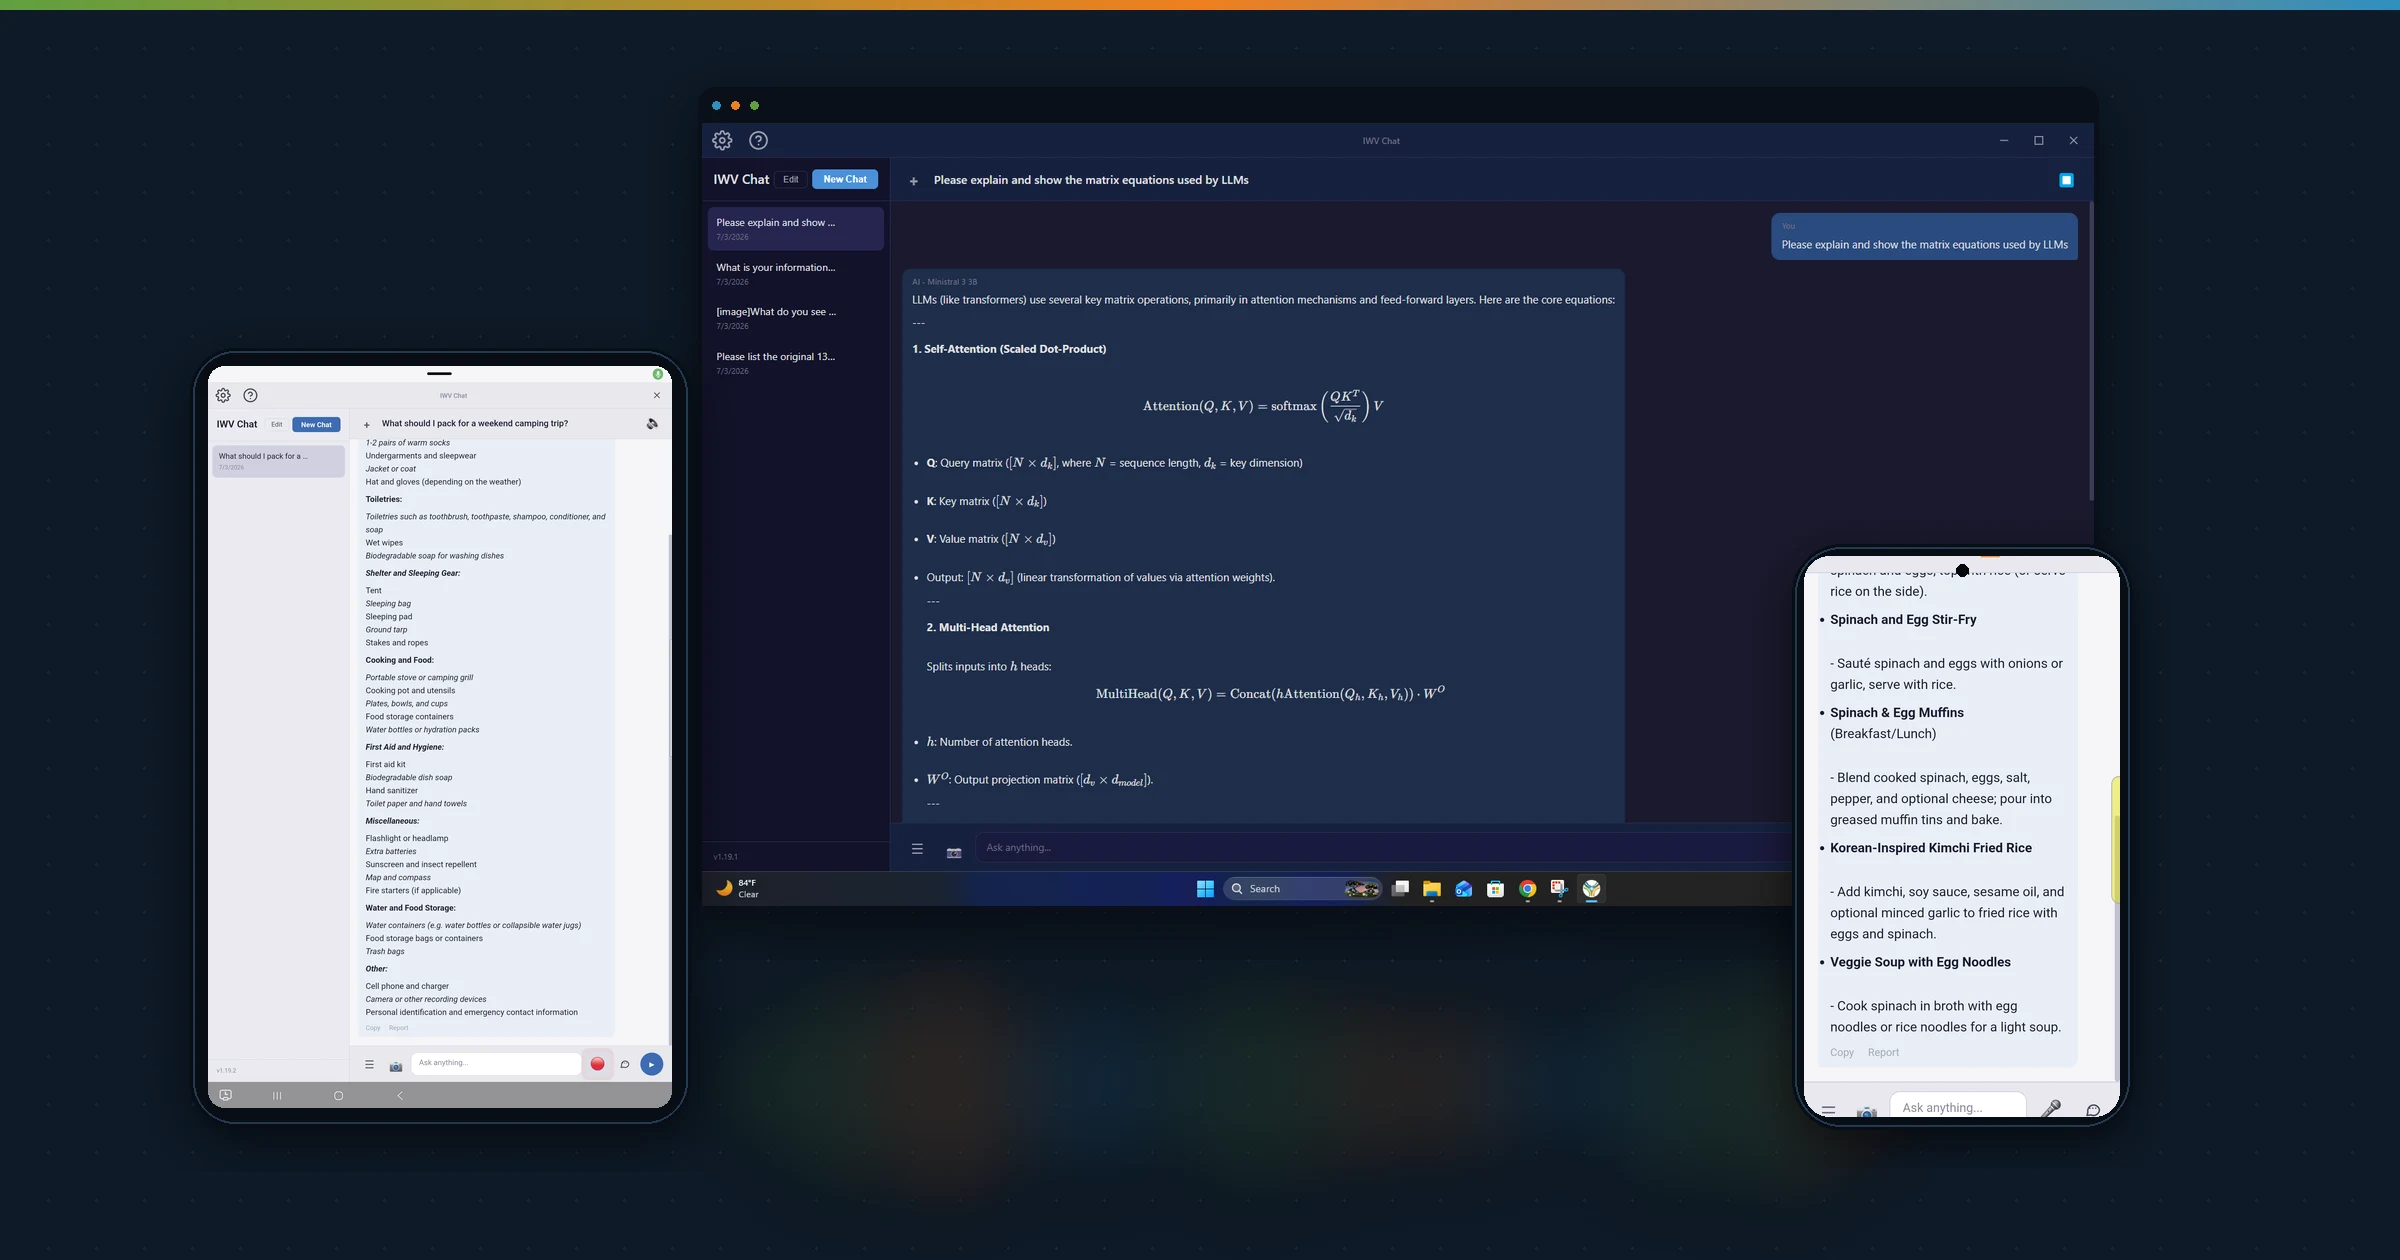Open the hamburger menu in tablet input bar
Viewport: 2400px width, 1260px height.
(369, 1065)
